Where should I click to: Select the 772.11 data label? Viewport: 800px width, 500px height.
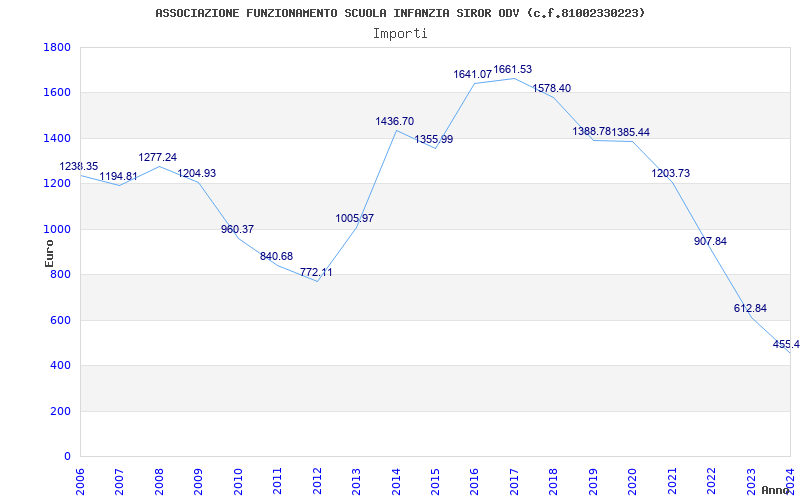click(x=316, y=272)
